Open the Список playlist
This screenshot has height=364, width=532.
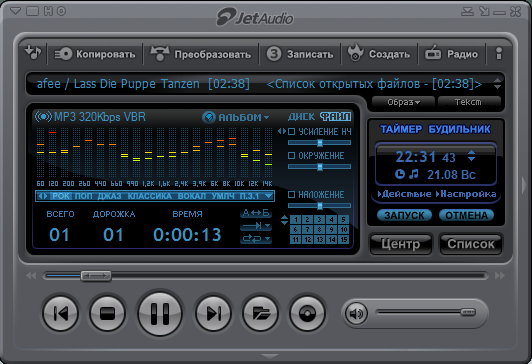click(x=471, y=244)
